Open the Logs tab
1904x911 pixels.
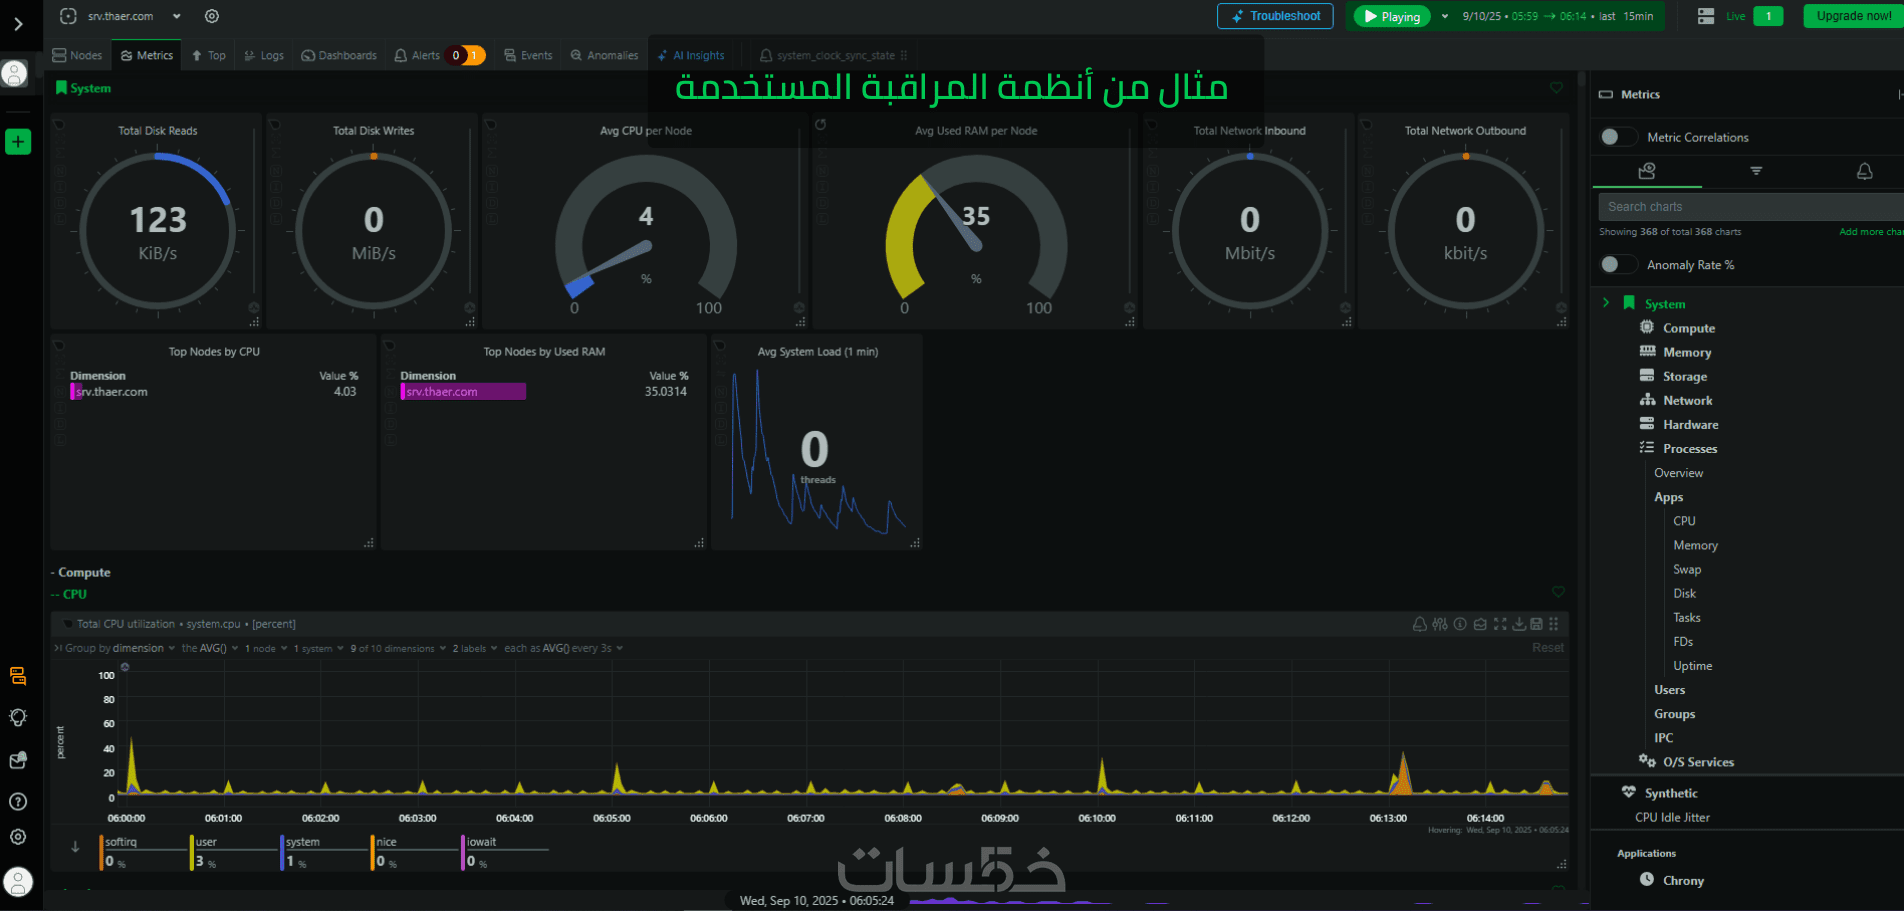tap(264, 55)
